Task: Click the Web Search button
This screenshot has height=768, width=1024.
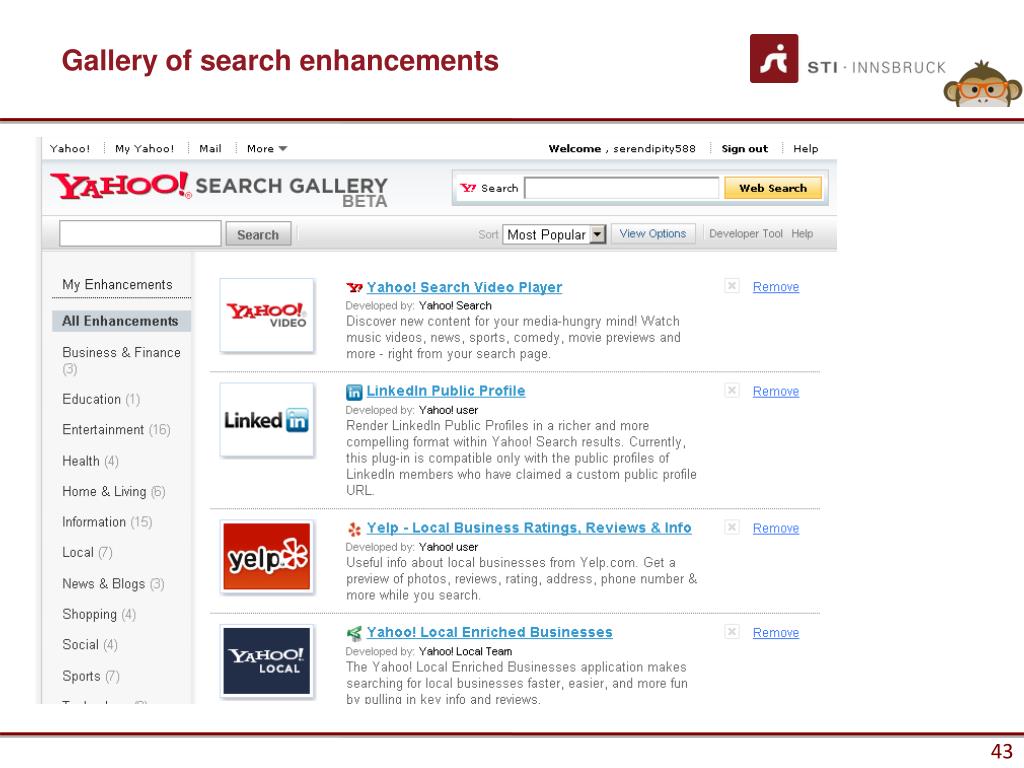Action: point(773,188)
